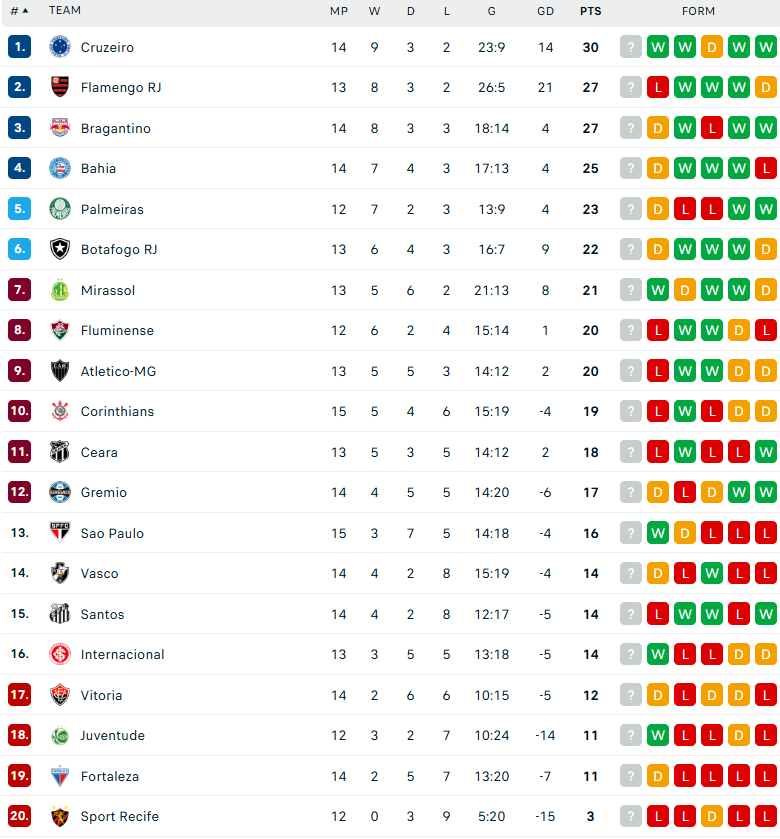780x839 pixels.
Task: Click the Cruzeiro club crest
Action: (60, 47)
